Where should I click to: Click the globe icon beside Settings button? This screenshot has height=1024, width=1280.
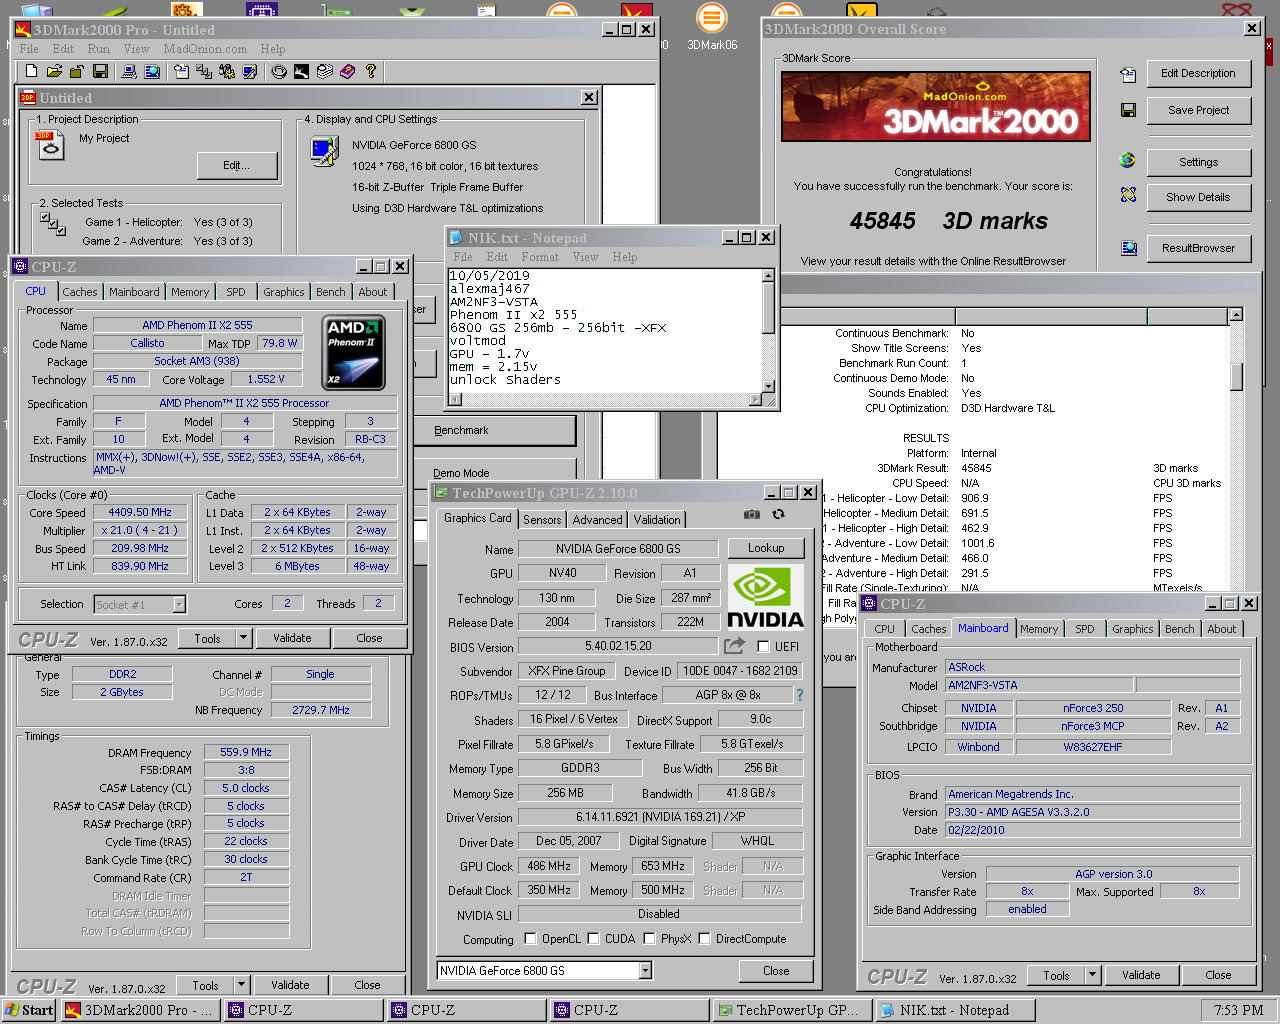pos(1128,160)
